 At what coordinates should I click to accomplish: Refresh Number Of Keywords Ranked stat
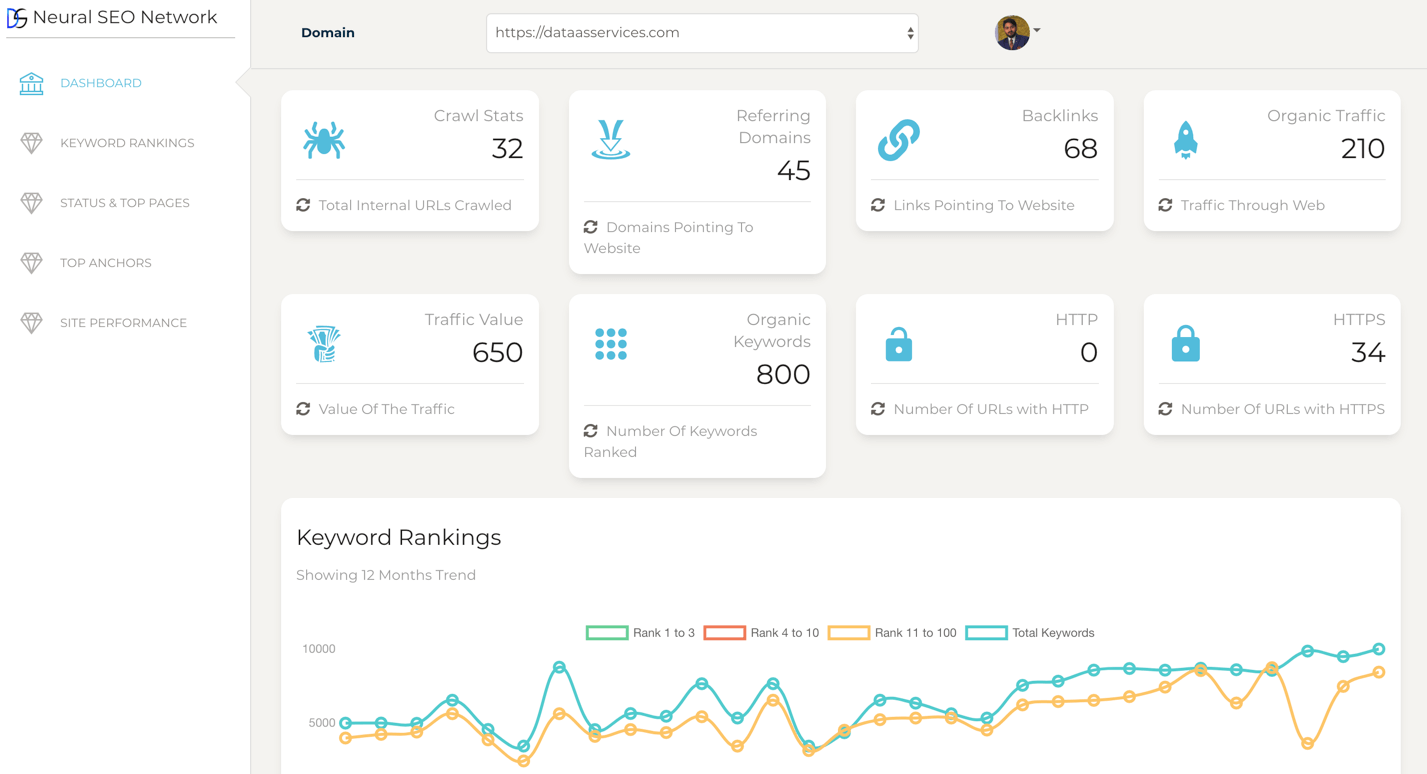[591, 431]
